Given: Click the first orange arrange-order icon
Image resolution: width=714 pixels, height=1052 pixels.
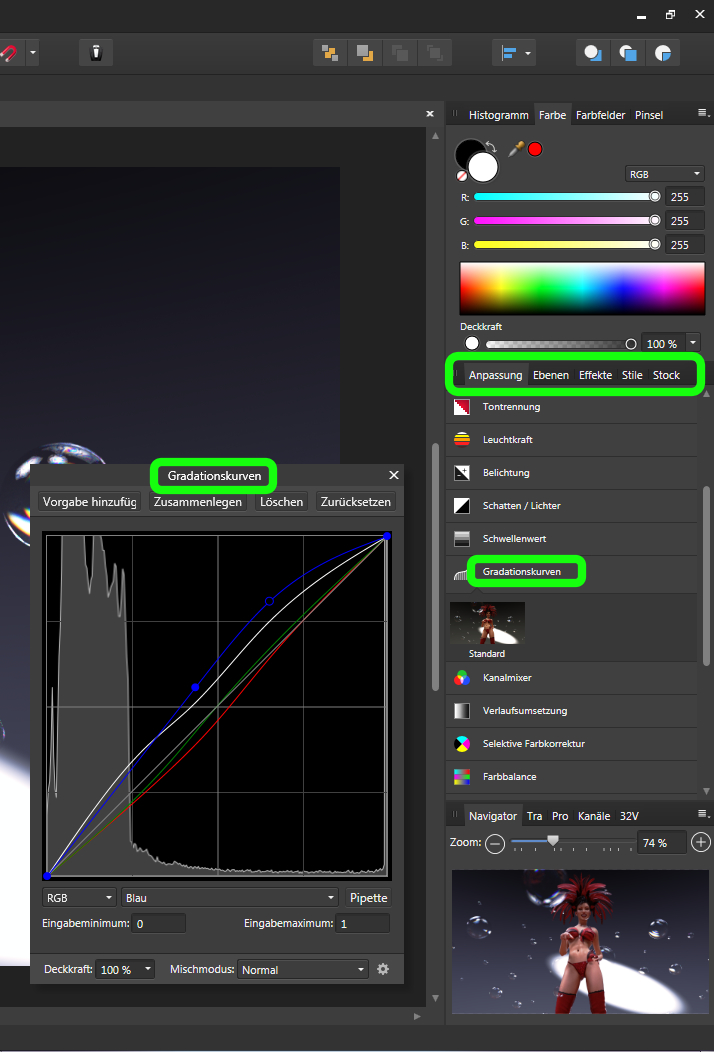Looking at the screenshot, I should tap(330, 52).
